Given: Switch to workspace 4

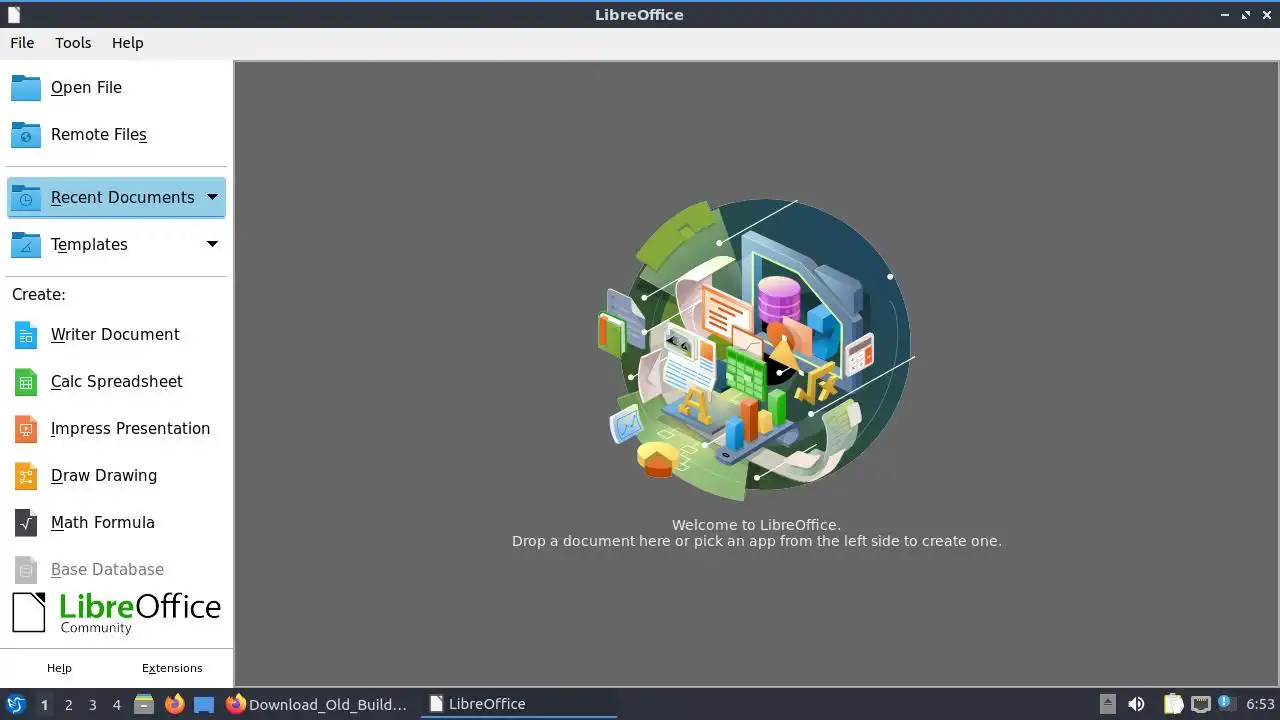Looking at the screenshot, I should point(116,705).
